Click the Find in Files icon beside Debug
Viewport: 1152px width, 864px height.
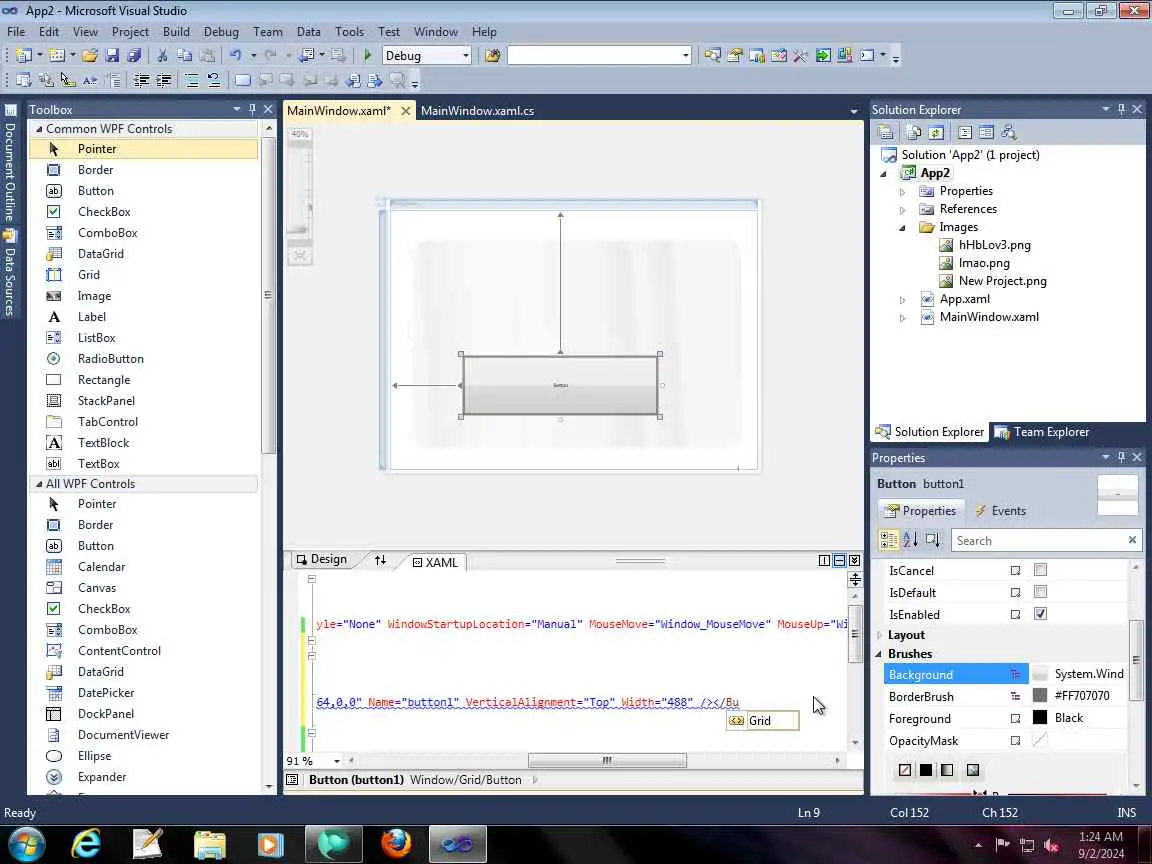[492, 55]
